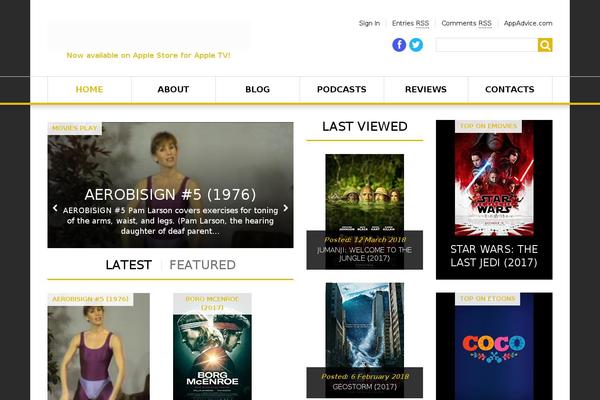Screen dimensions: 600x400
Task: Open AEROBISIGN #5 (1976) slider title
Action: click(x=170, y=194)
